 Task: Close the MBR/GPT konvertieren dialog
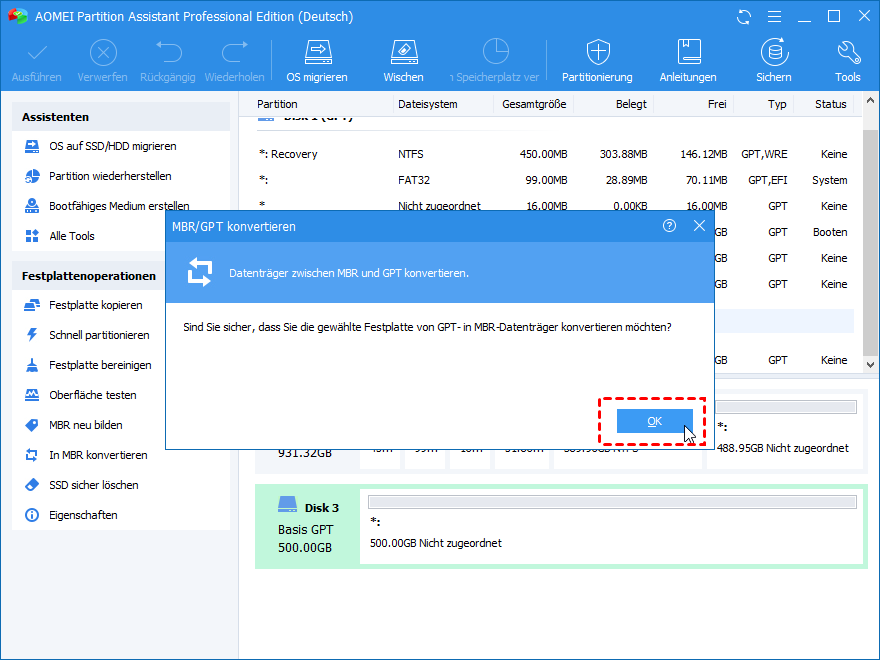(699, 226)
